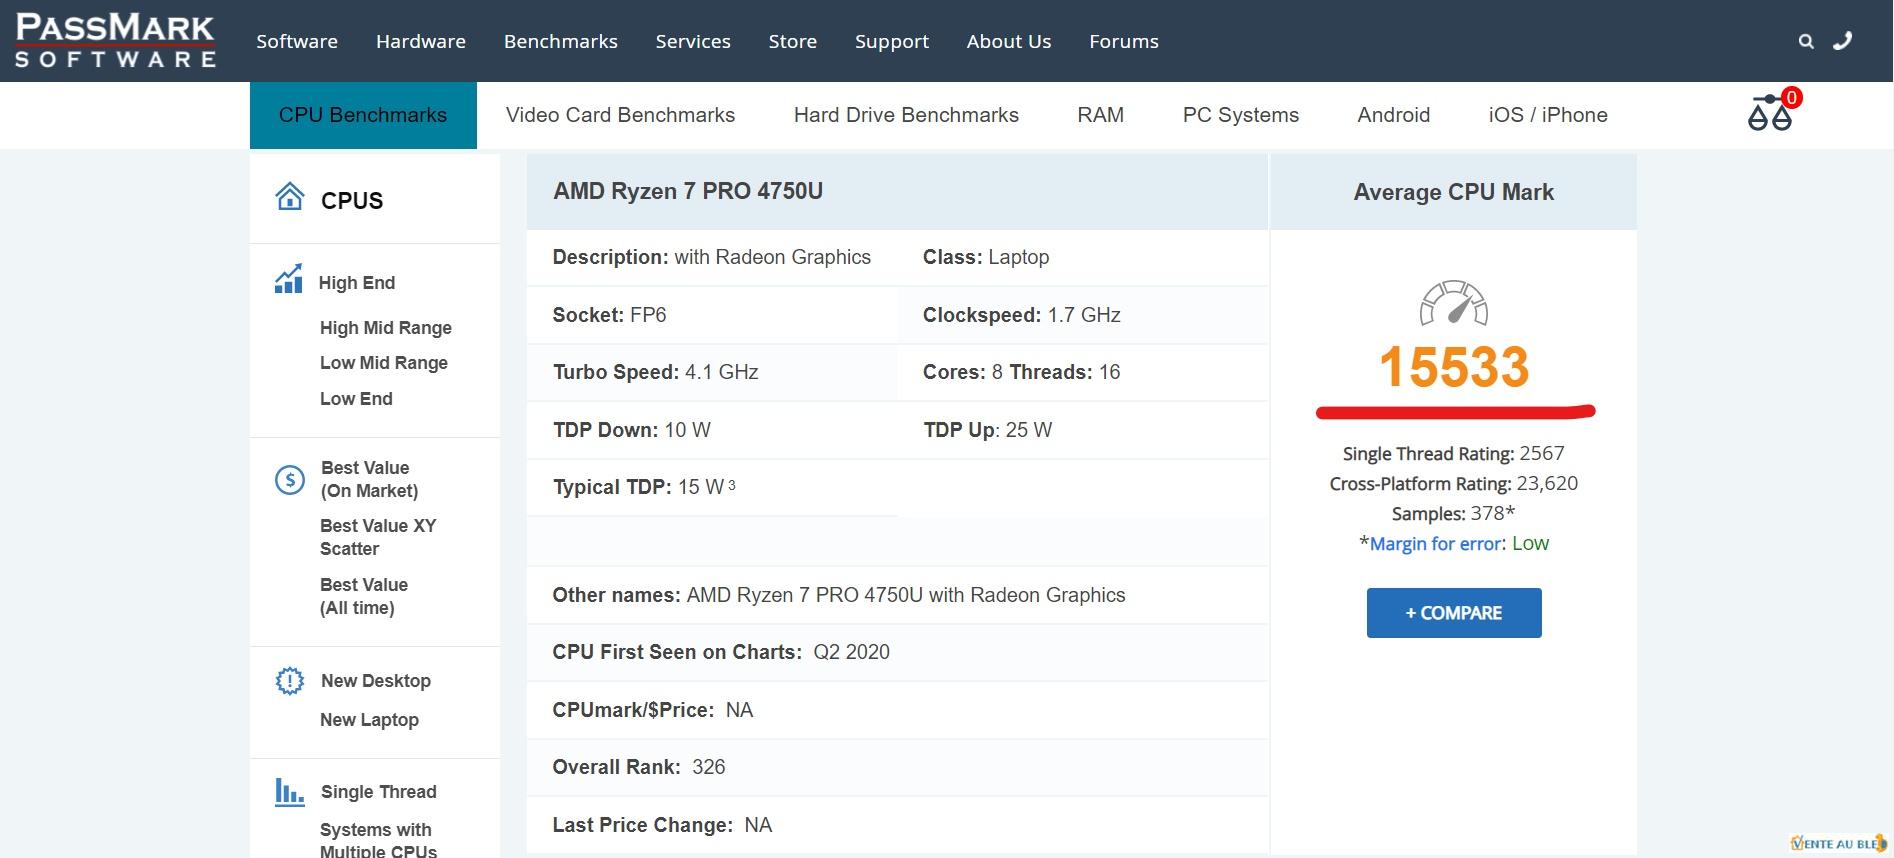1894x858 pixels.
Task: Open the RAM benchmarks tab
Action: click(x=1100, y=115)
